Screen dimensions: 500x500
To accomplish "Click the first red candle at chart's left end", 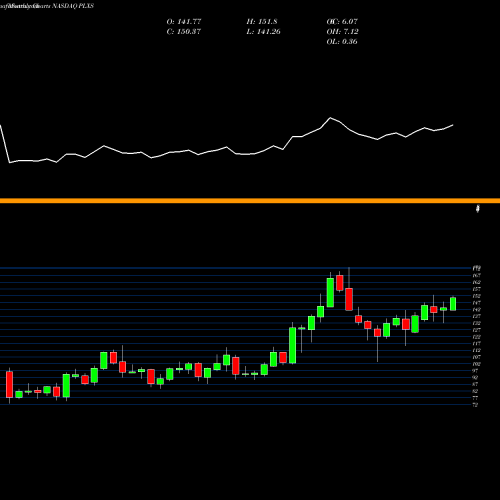I will point(9,384).
